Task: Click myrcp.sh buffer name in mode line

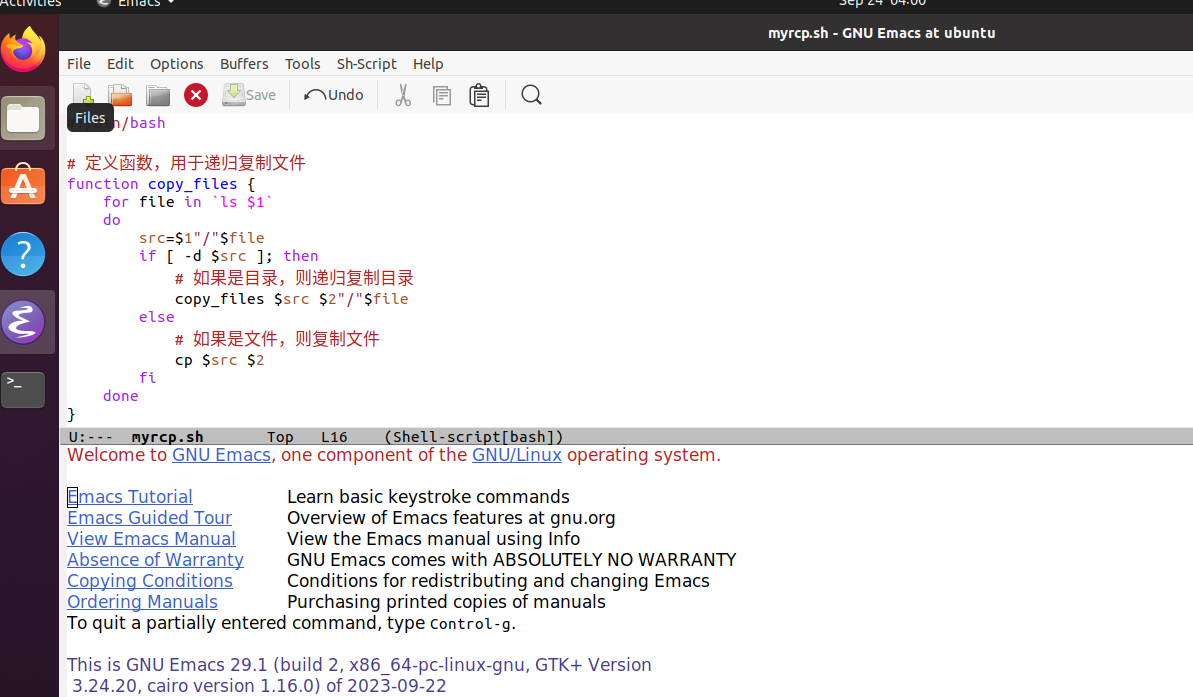Action: [x=167, y=437]
